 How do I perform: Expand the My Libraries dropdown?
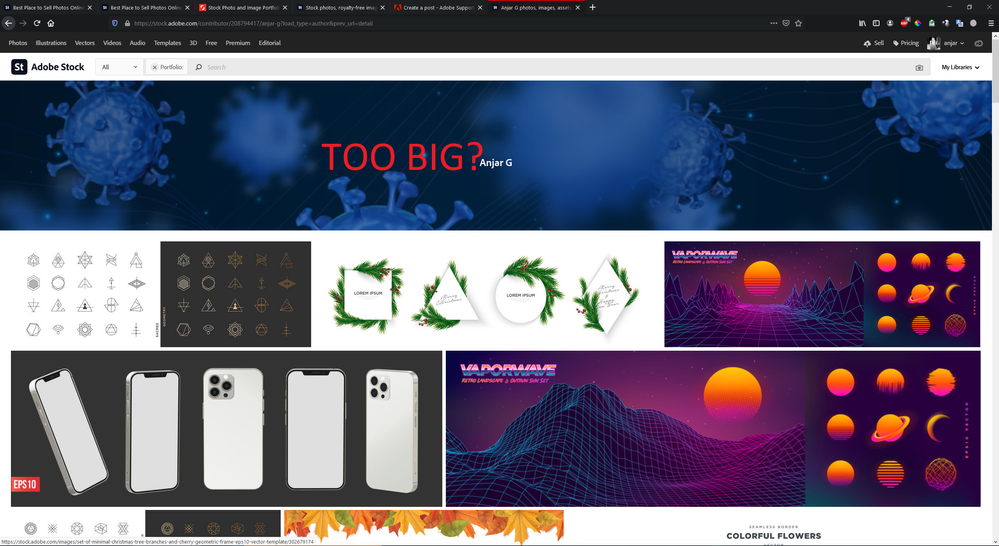(960, 67)
